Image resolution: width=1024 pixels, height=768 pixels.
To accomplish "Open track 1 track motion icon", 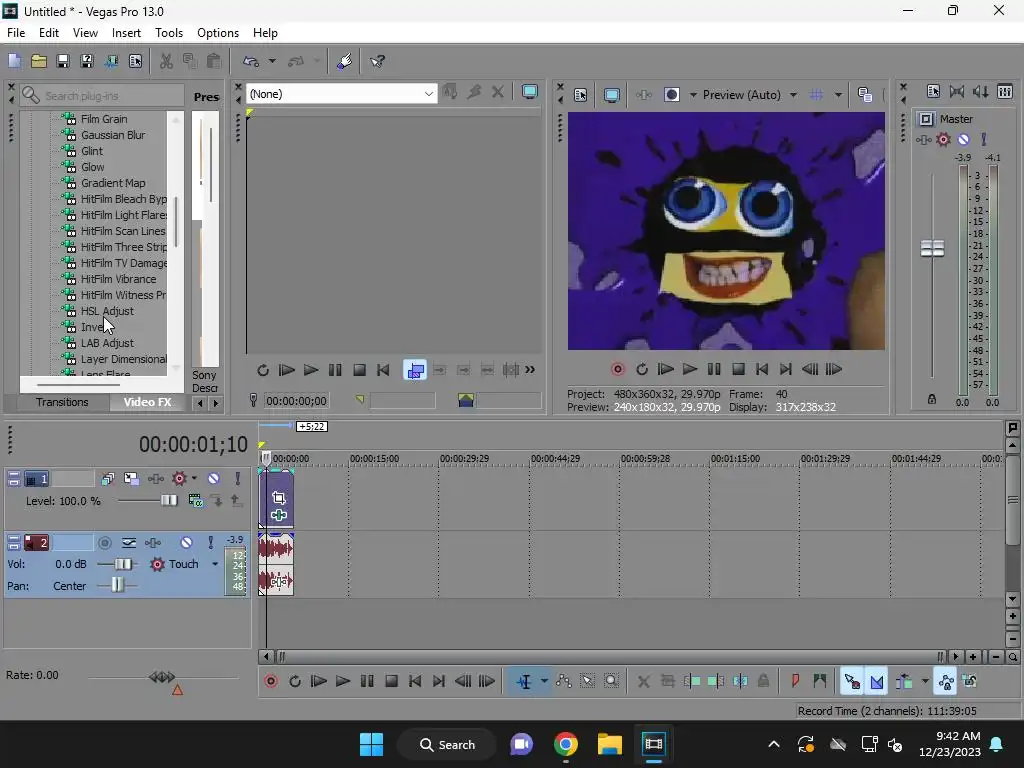I will (131, 478).
